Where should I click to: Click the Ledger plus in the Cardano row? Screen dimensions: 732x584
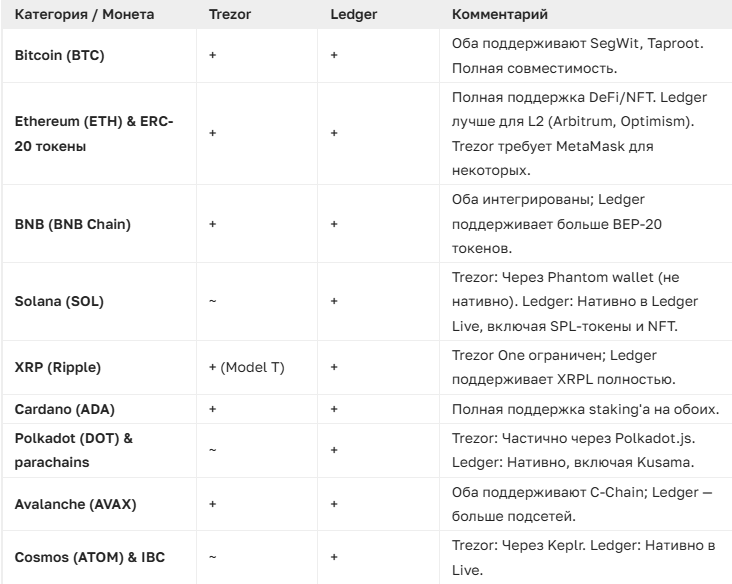[x=333, y=409]
